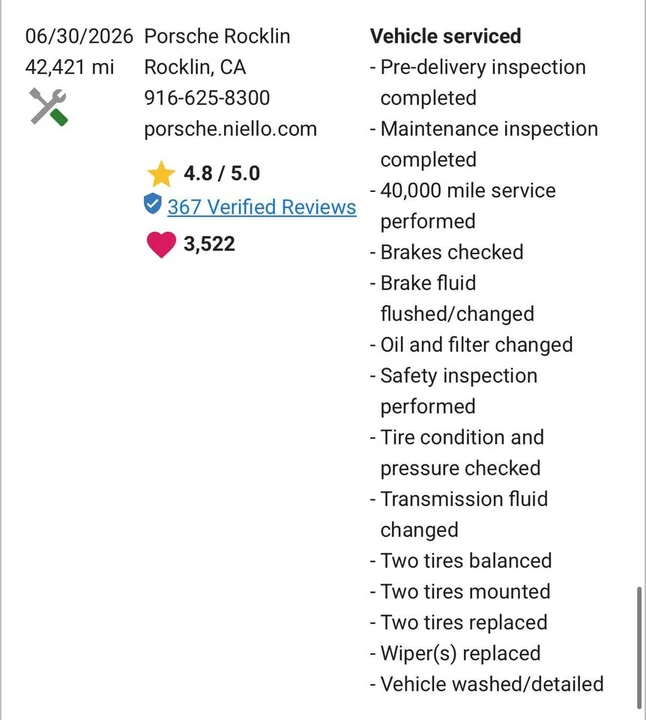Click the Vehicle washed/detailed entry
The height and width of the screenshot is (720, 646).
click(487, 684)
